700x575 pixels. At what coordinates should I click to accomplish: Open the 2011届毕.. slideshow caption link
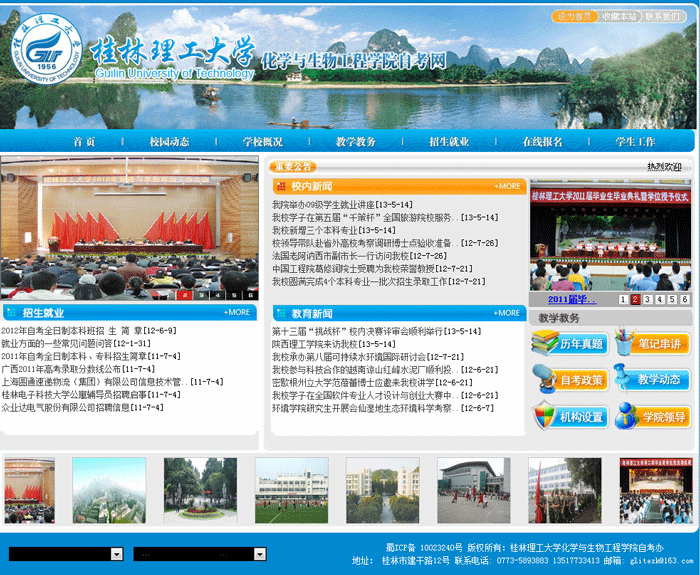pyautogui.click(x=572, y=299)
